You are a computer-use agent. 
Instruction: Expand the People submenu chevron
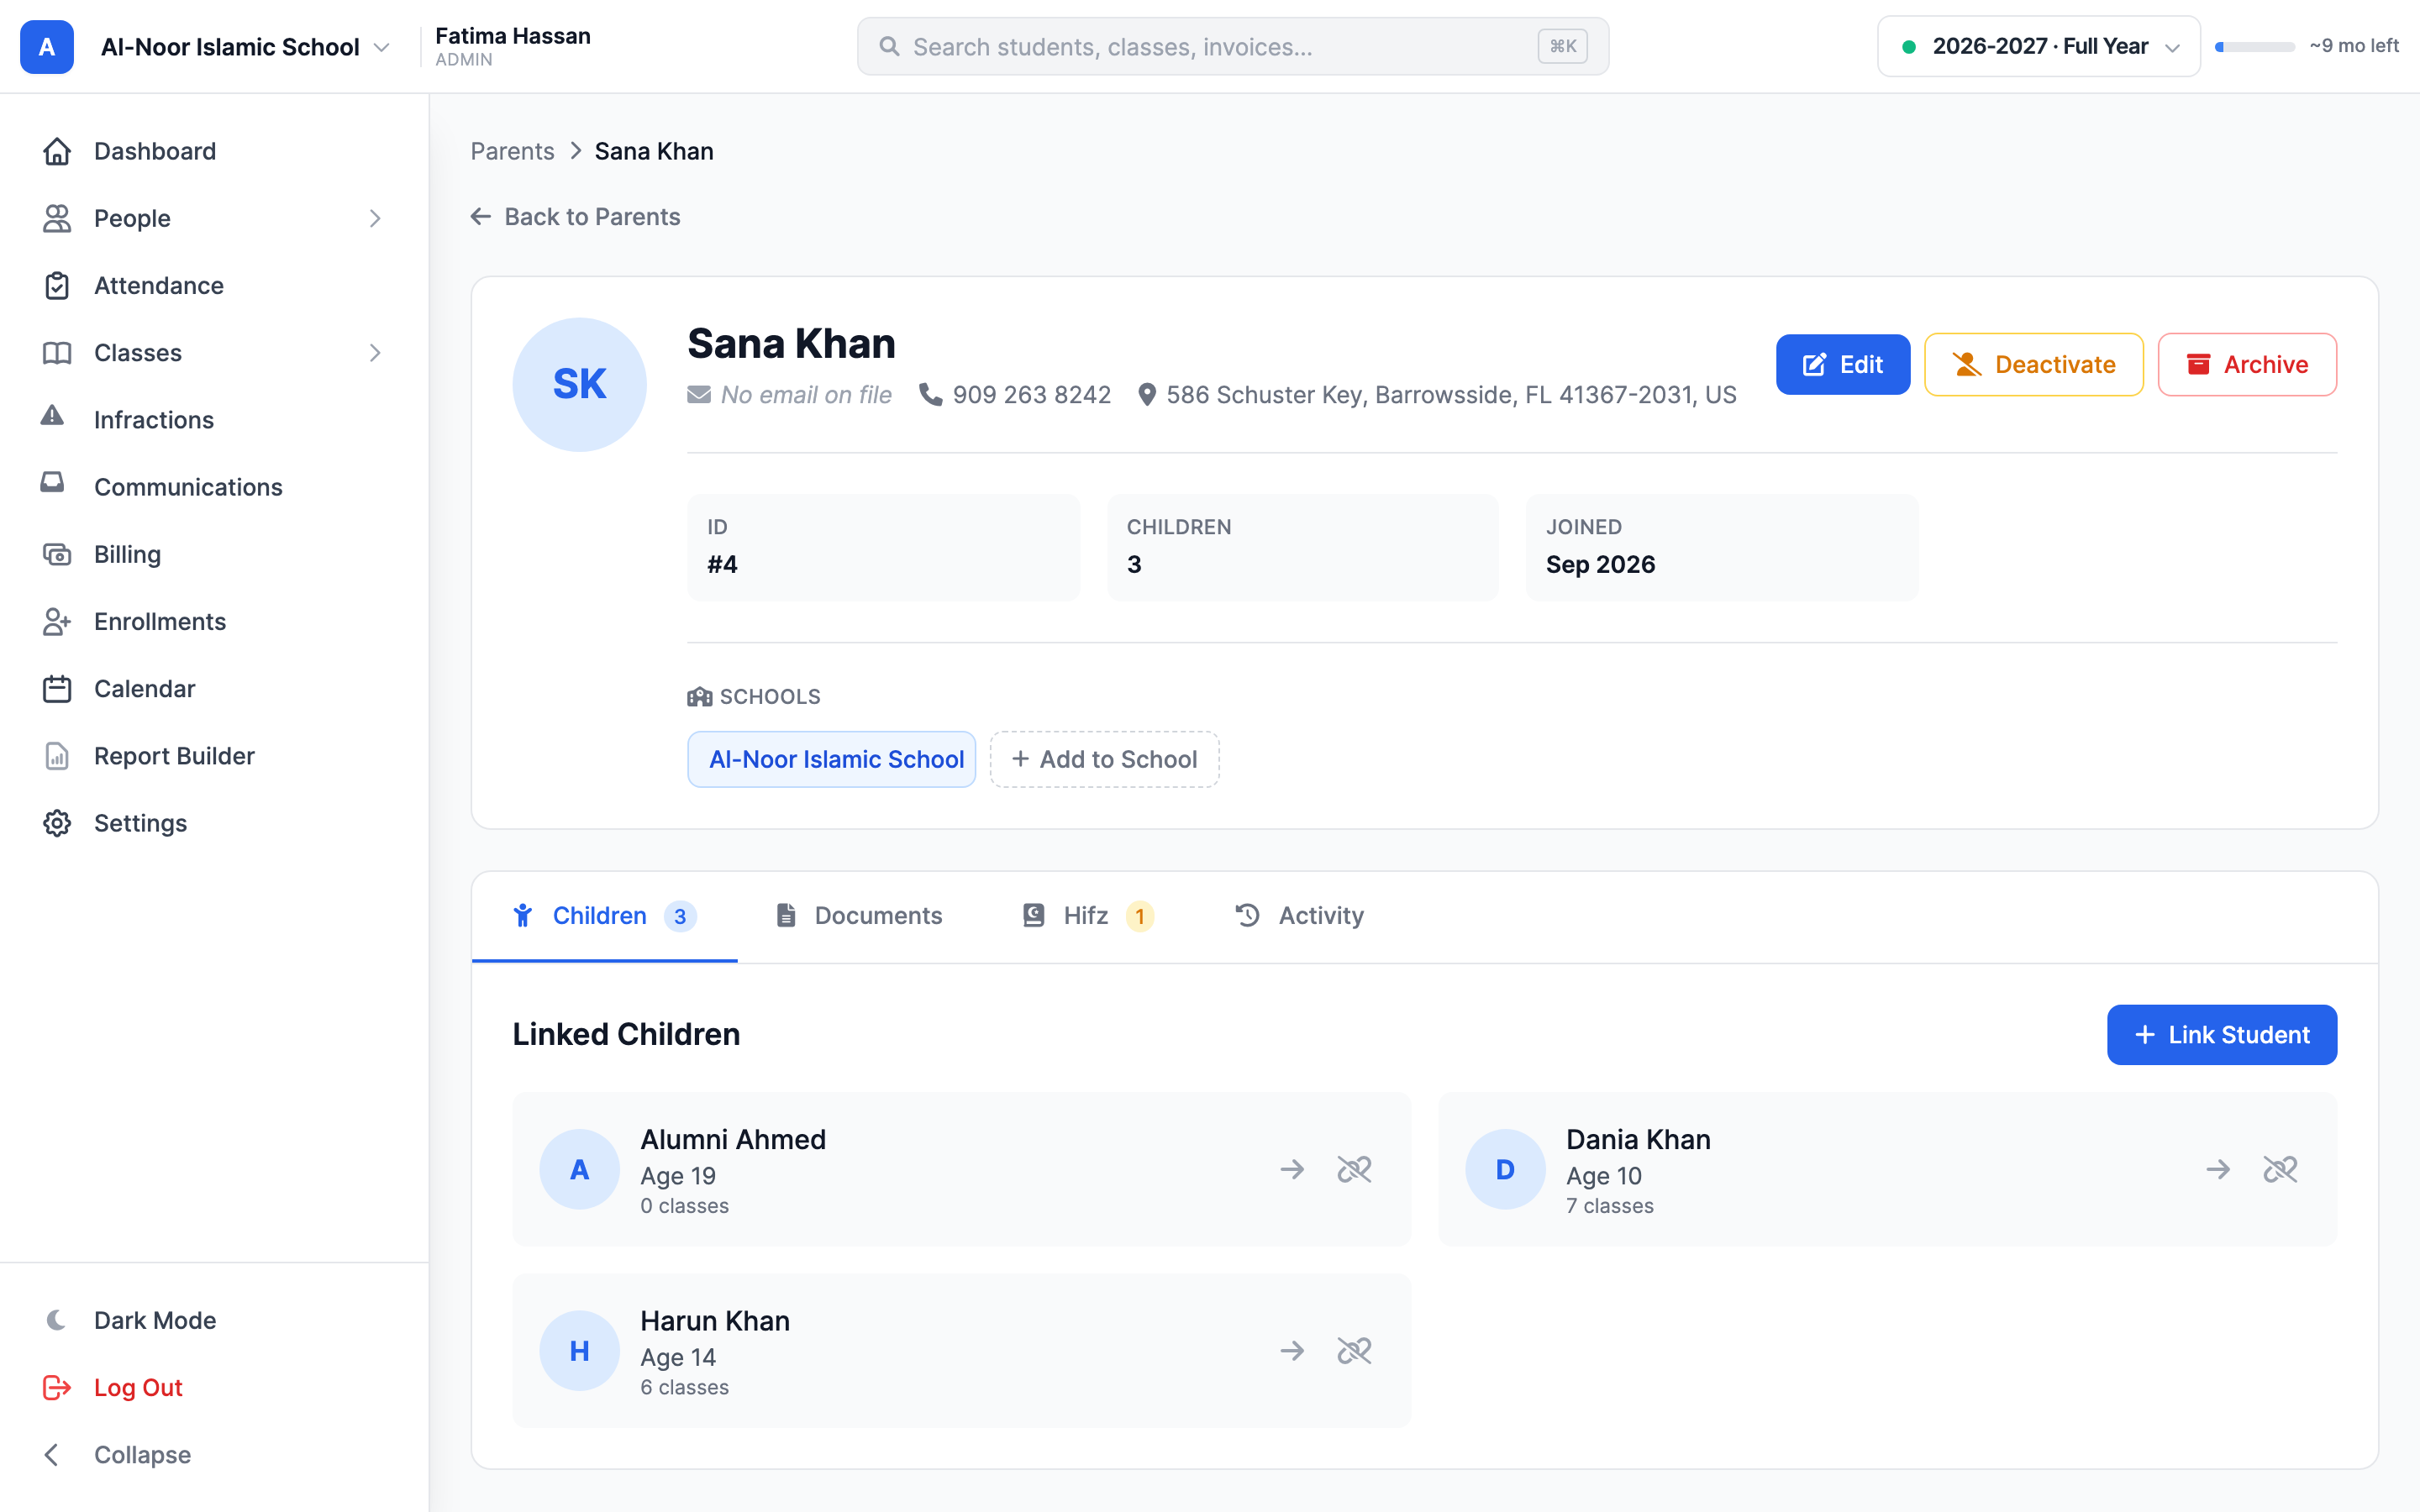(x=375, y=218)
